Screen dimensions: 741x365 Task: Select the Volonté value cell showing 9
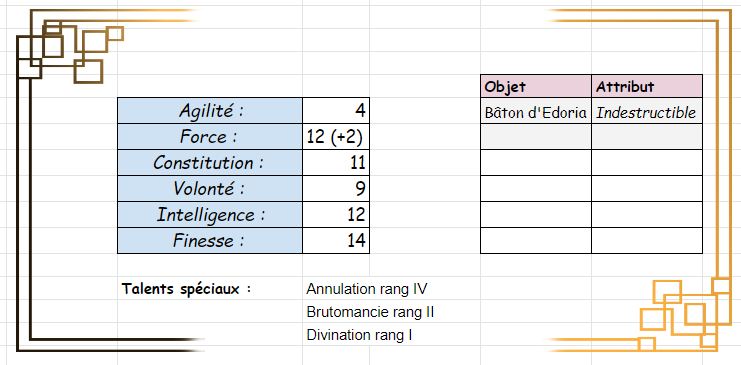coord(336,189)
